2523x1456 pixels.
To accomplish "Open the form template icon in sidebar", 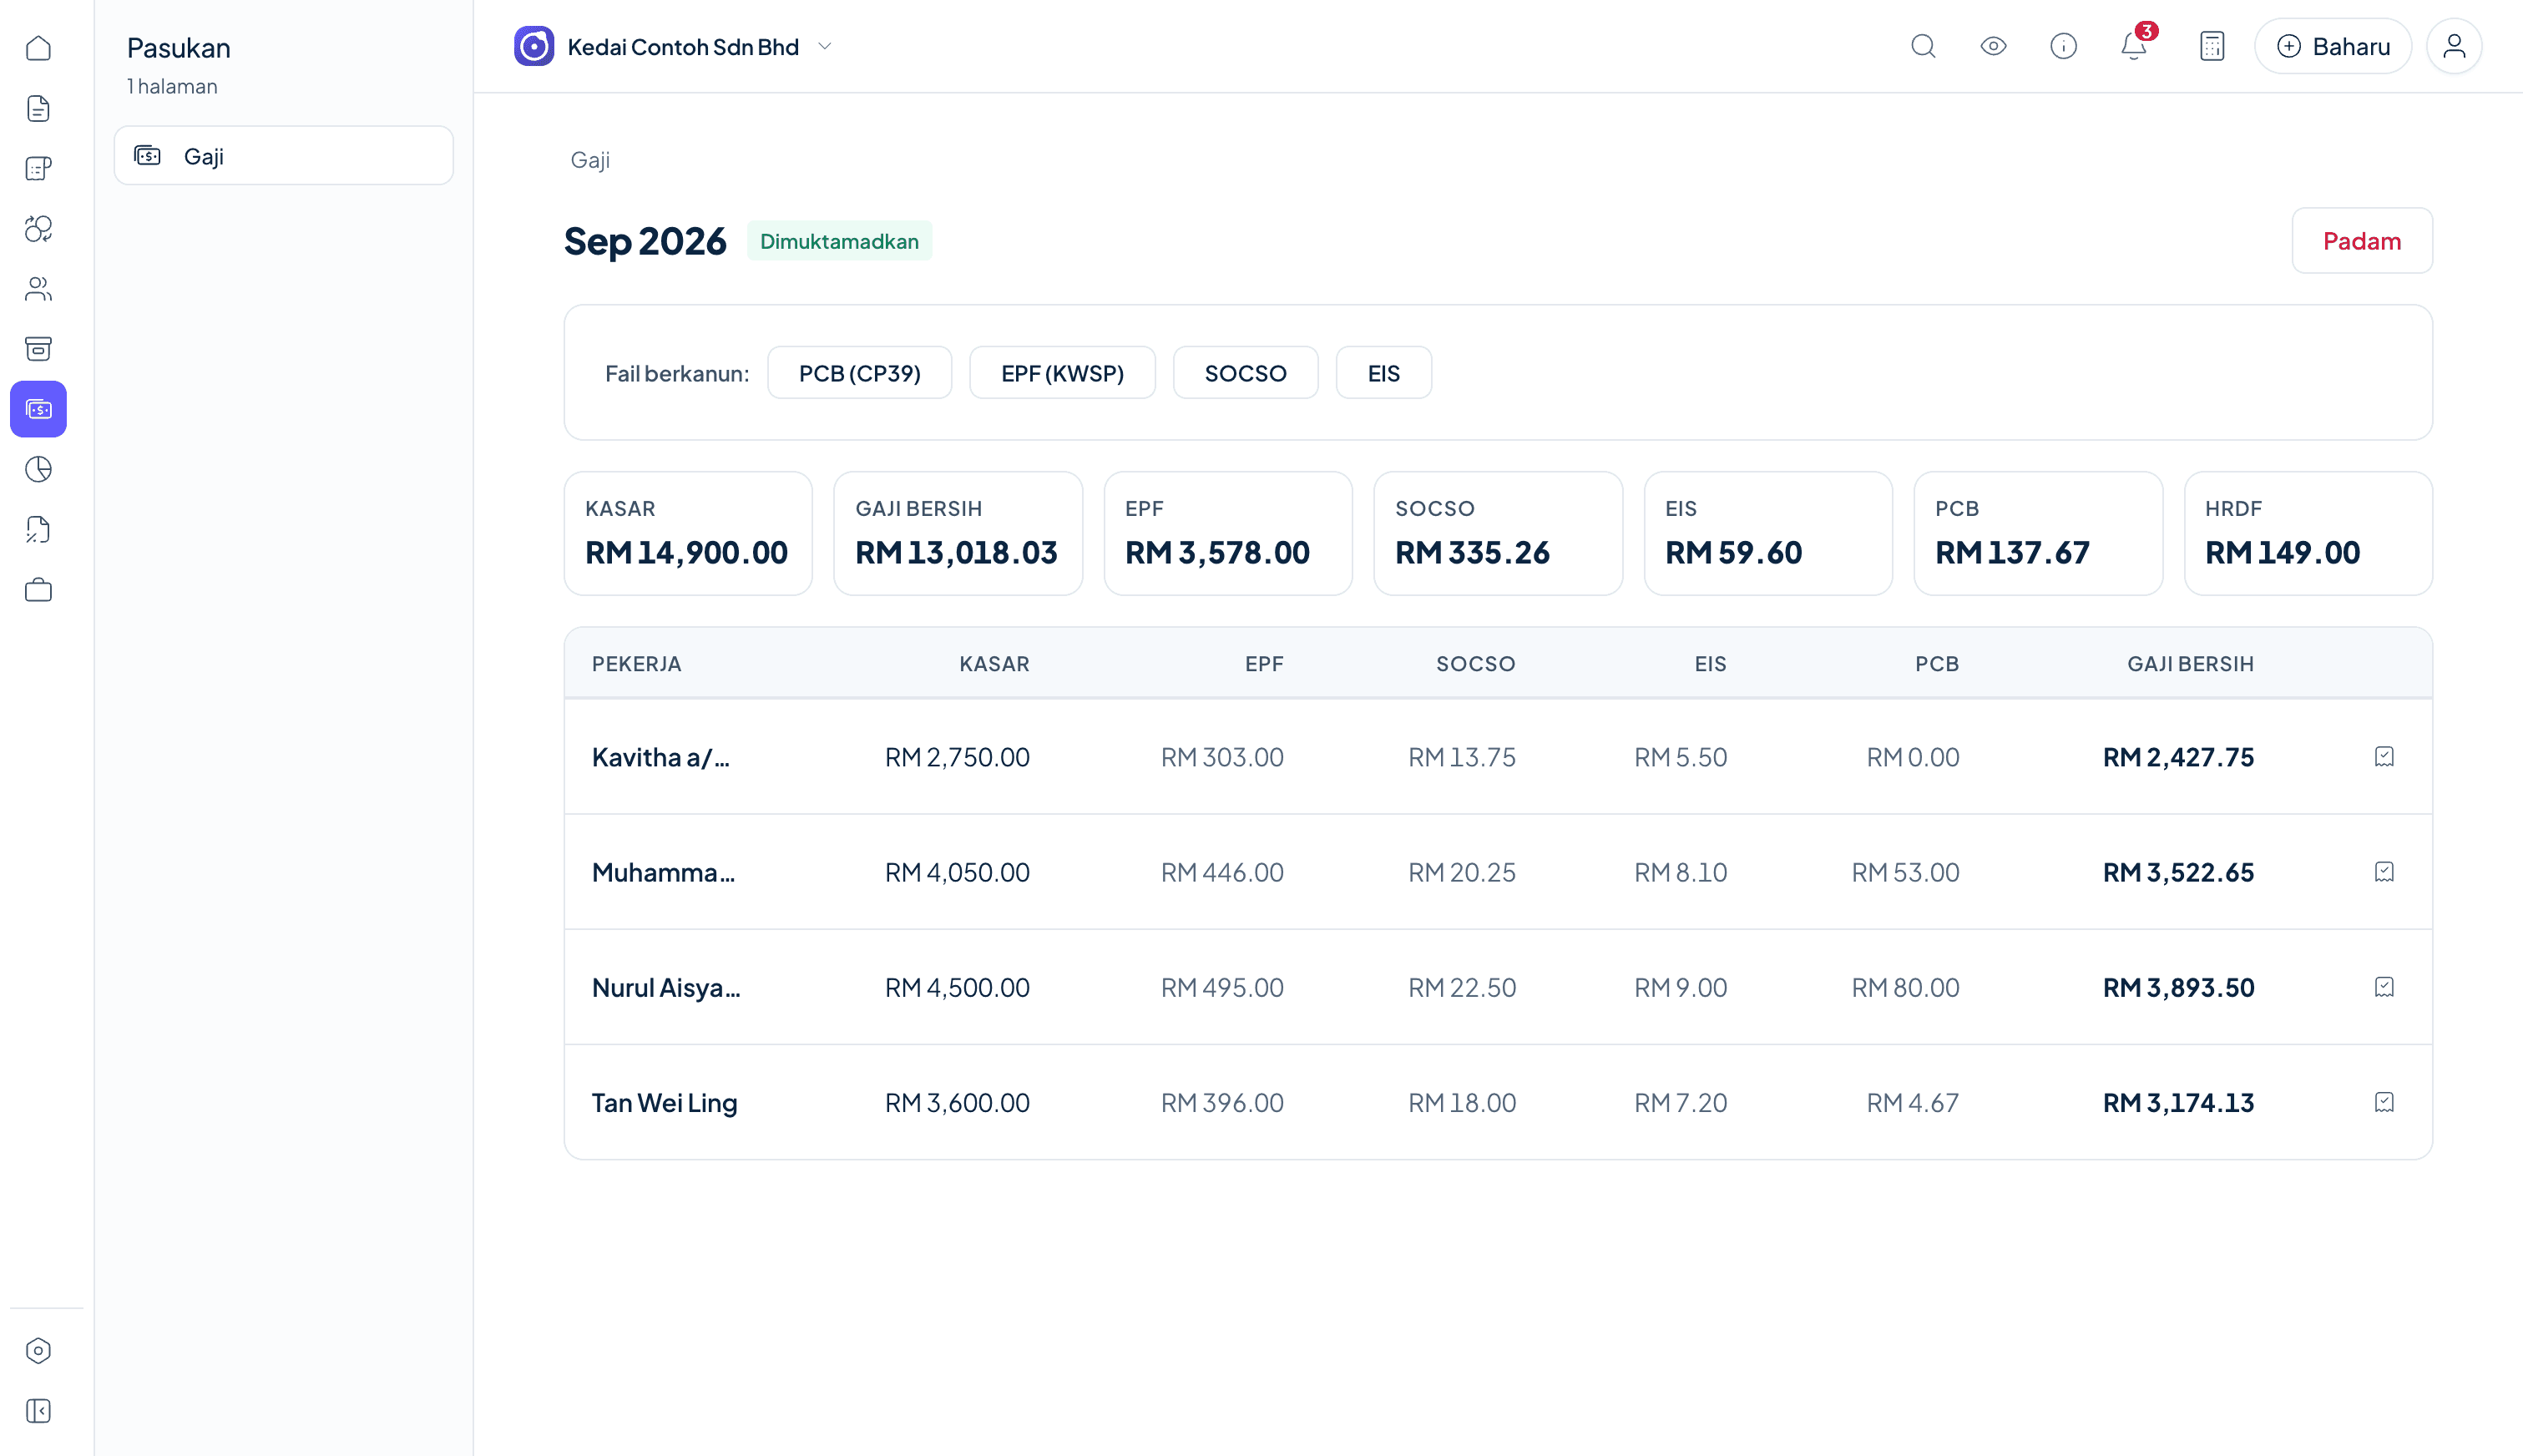I will [x=38, y=168].
